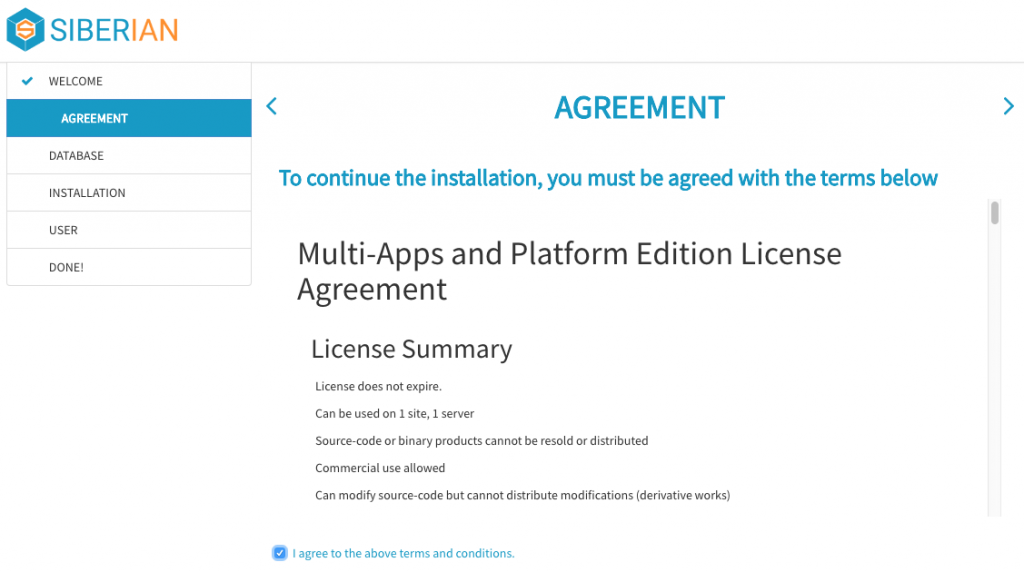This screenshot has width=1024, height=572.
Task: Select the DONE! step
Action: point(66,268)
